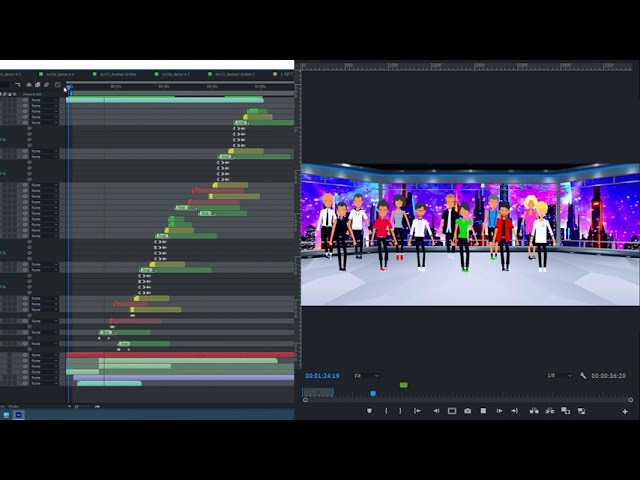Toggle safe margins rectangle icon

[x=452, y=411]
